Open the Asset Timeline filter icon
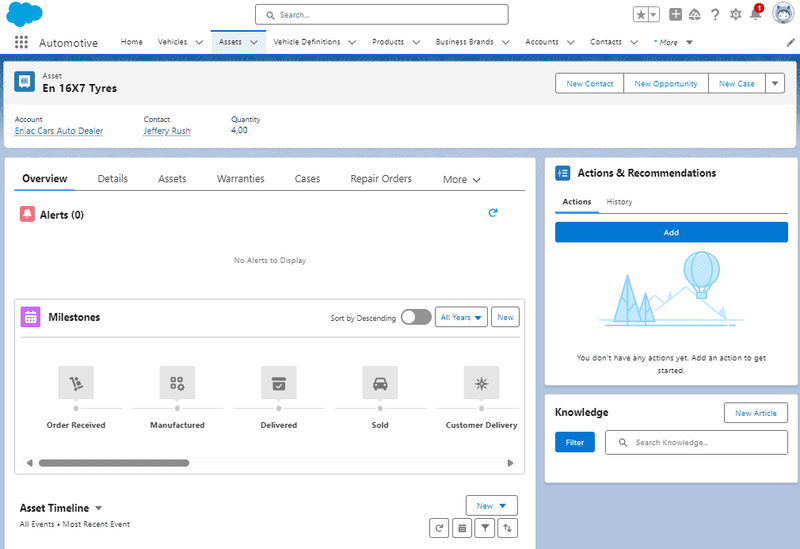The width and height of the screenshot is (800, 549). pos(485,528)
